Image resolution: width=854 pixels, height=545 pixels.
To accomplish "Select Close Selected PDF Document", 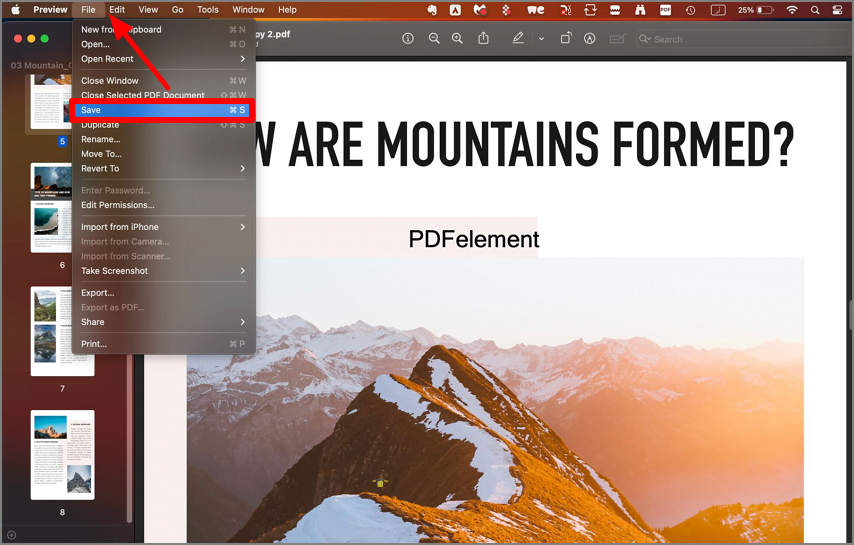I will (x=162, y=95).
